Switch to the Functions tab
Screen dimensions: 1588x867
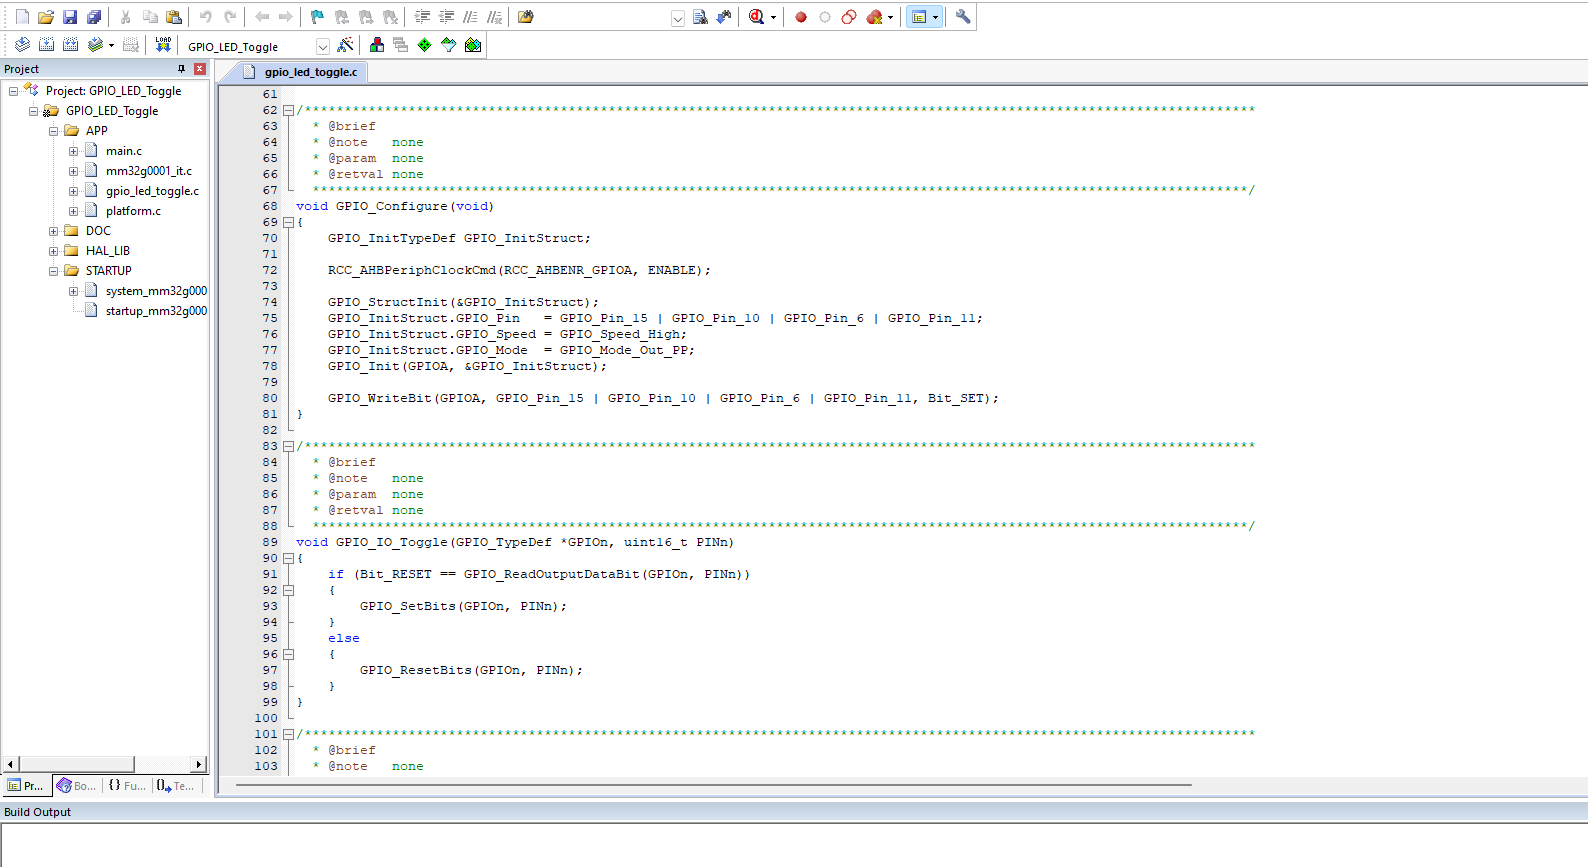[127, 786]
